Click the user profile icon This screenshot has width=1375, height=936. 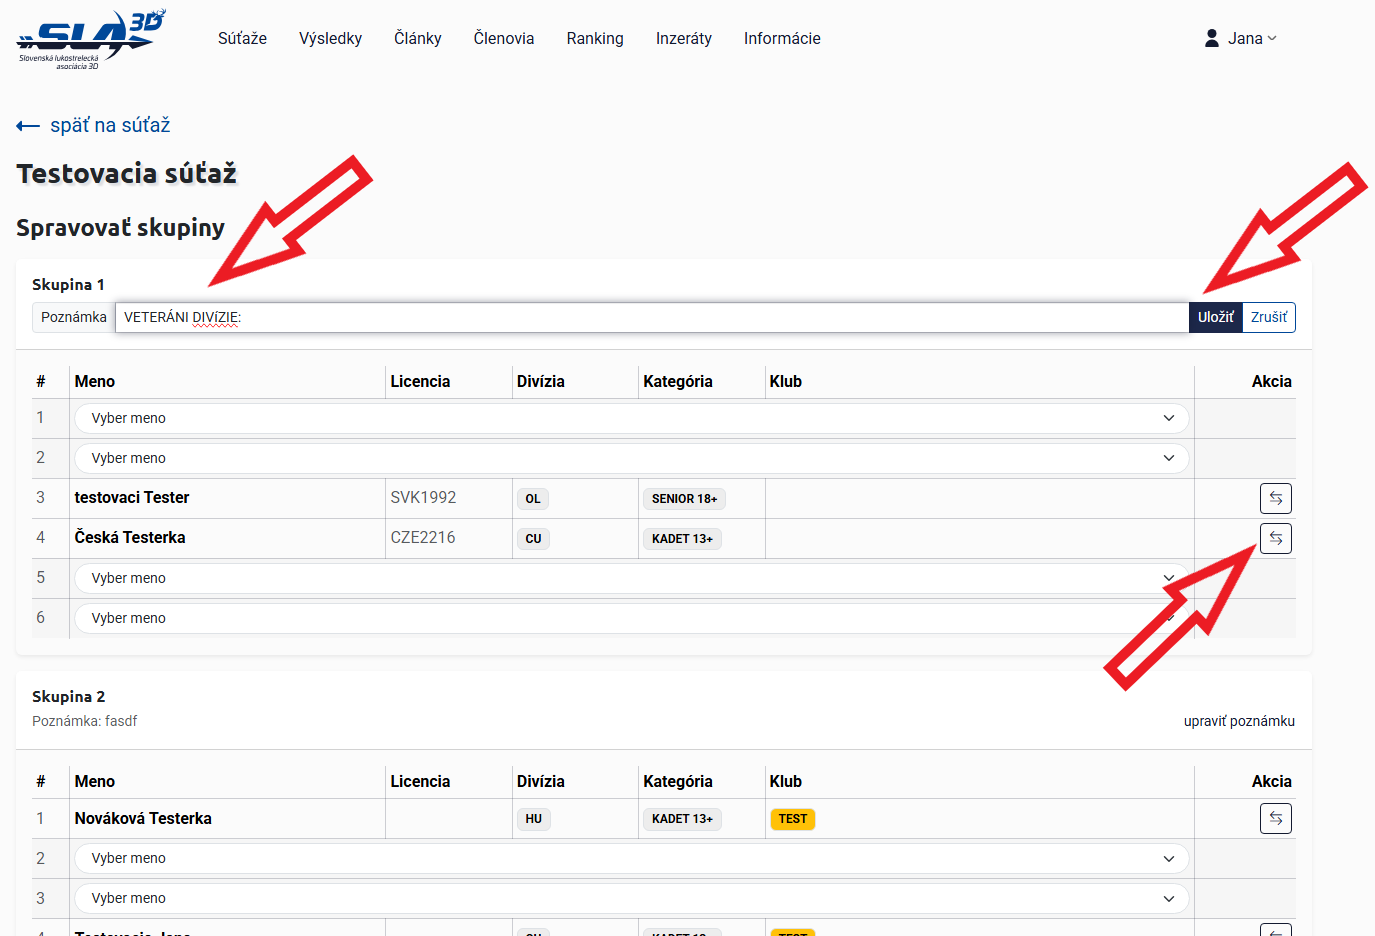1211,38
